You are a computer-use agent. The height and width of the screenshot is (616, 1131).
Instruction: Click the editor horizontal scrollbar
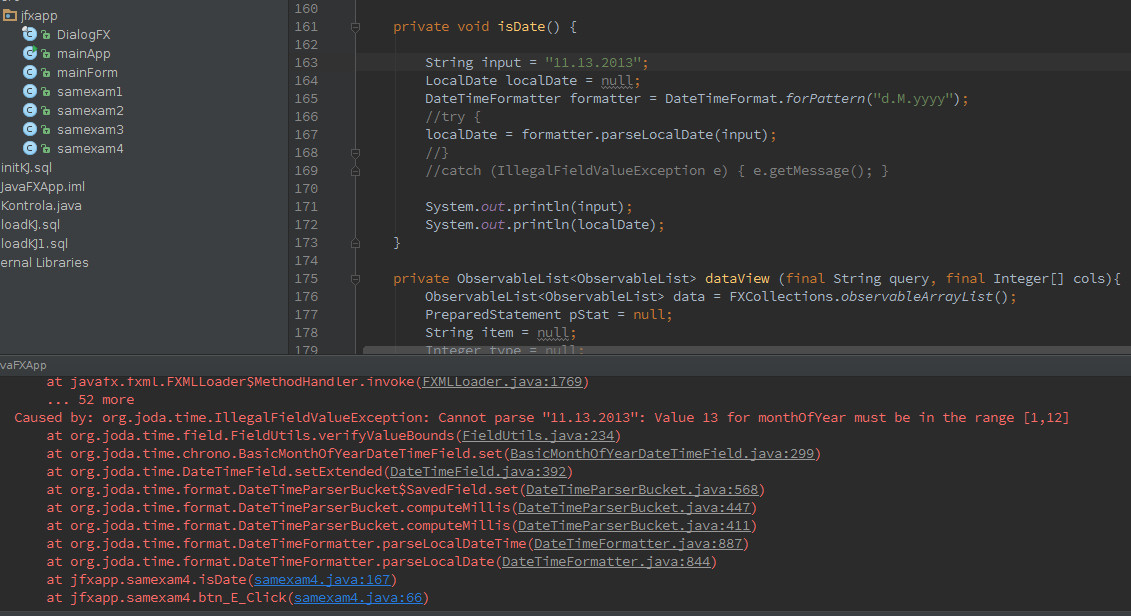(x=747, y=350)
